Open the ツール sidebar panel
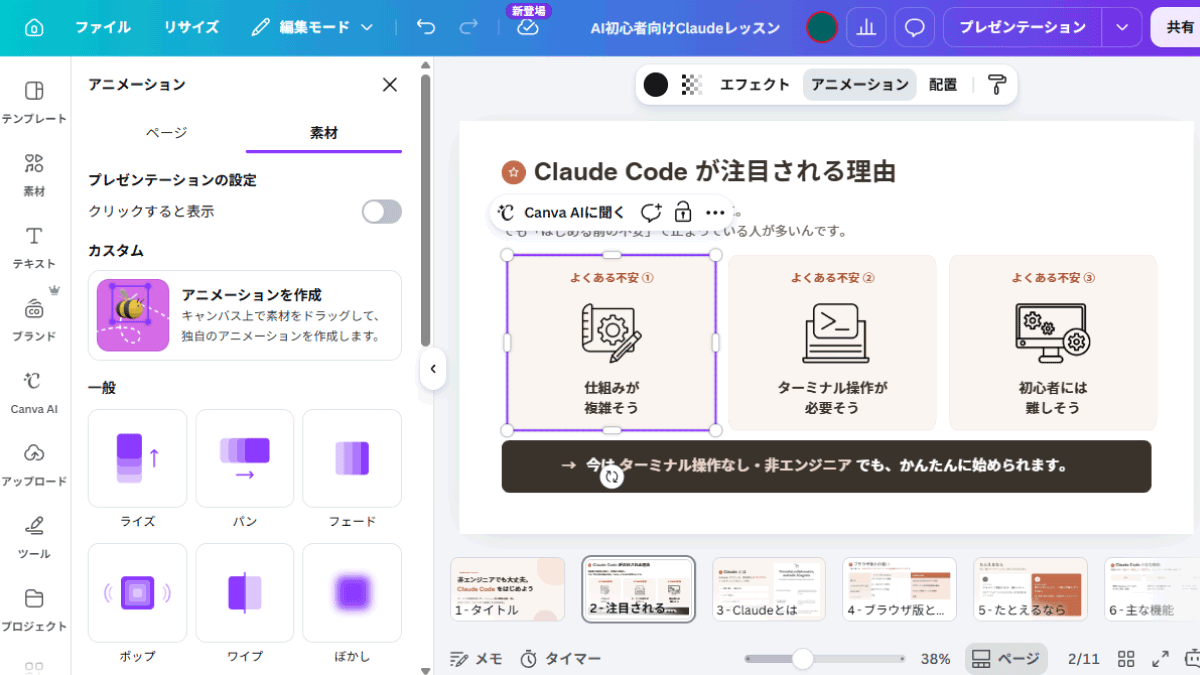 (34, 538)
